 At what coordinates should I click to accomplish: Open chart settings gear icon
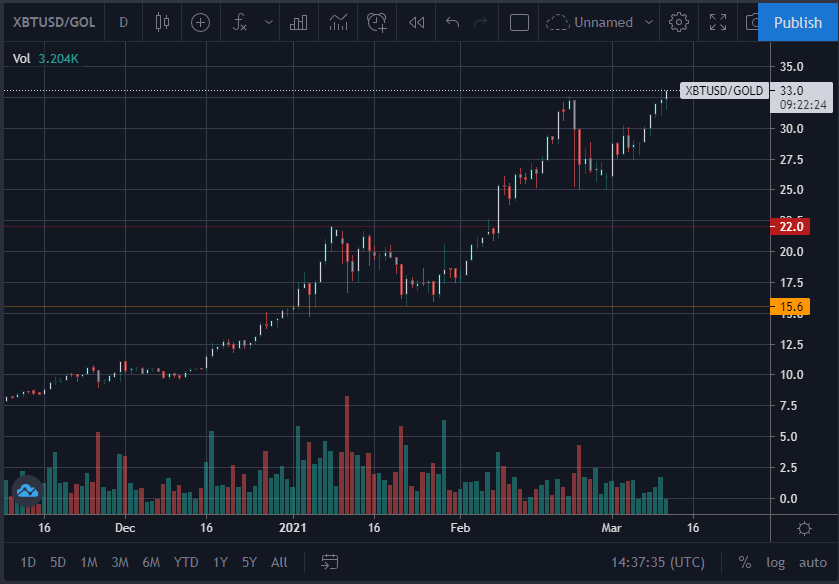point(679,22)
